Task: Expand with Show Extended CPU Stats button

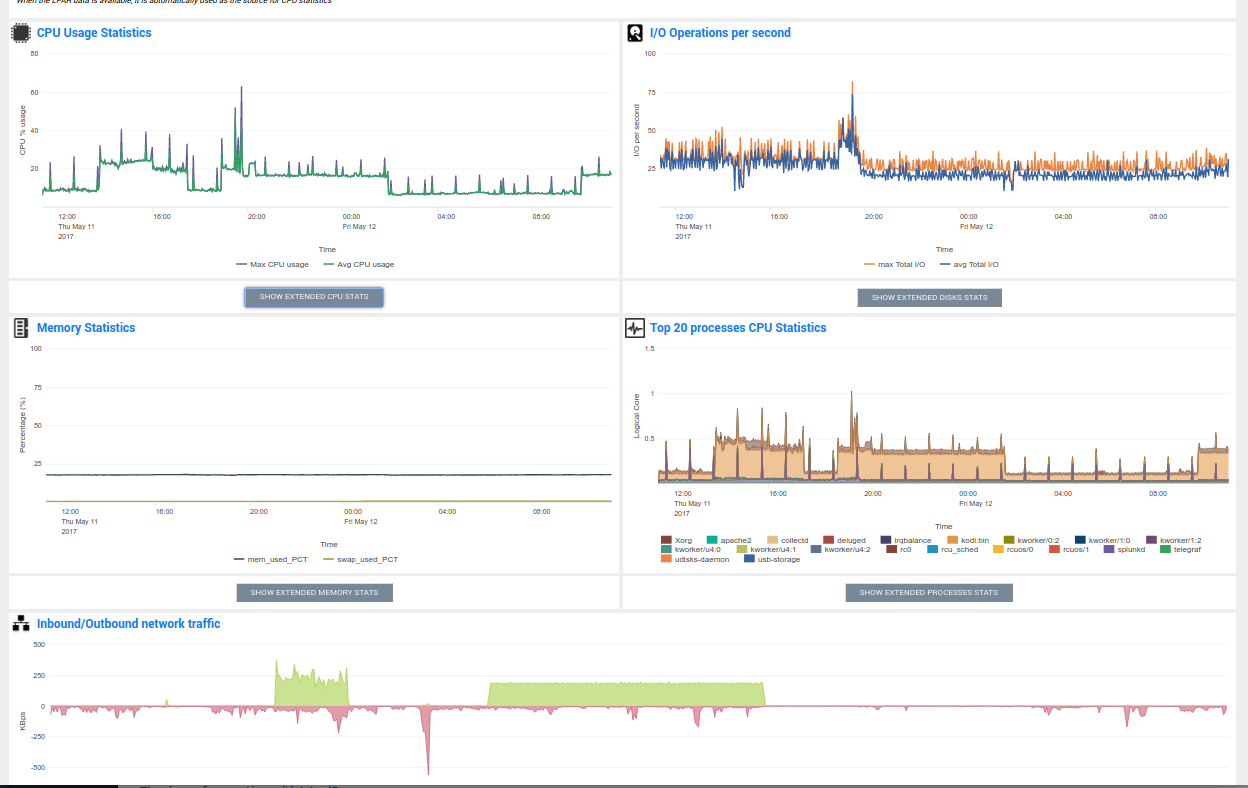Action: [314, 297]
